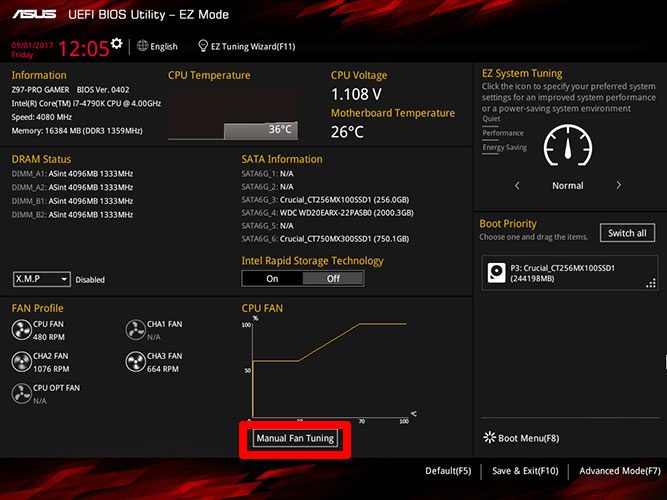Click the Normal tuning mode label
This screenshot has height=500, width=667.
[568, 186]
